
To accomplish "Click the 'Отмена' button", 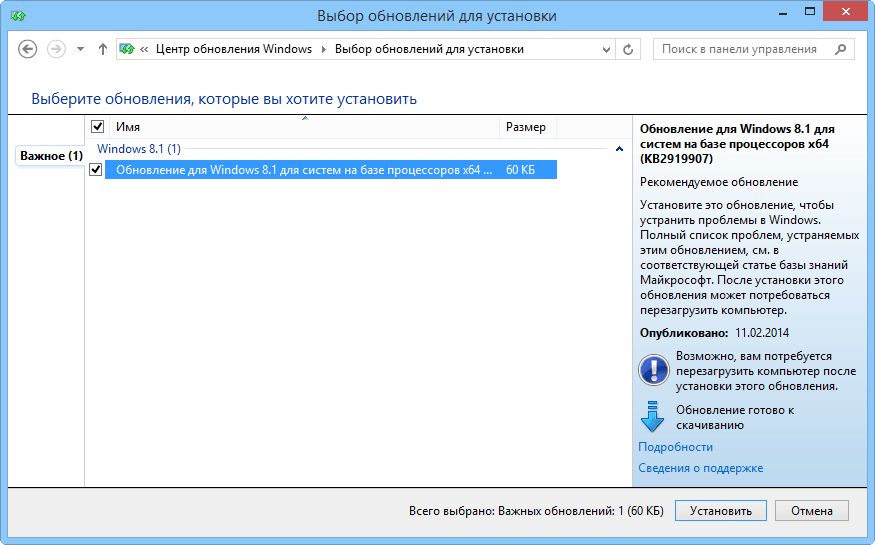I will coord(811,510).
